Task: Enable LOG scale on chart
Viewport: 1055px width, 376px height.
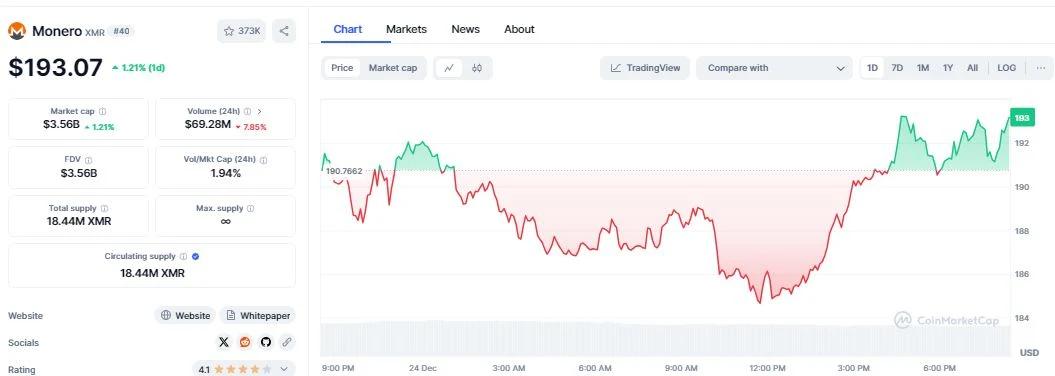Action: (x=1007, y=68)
